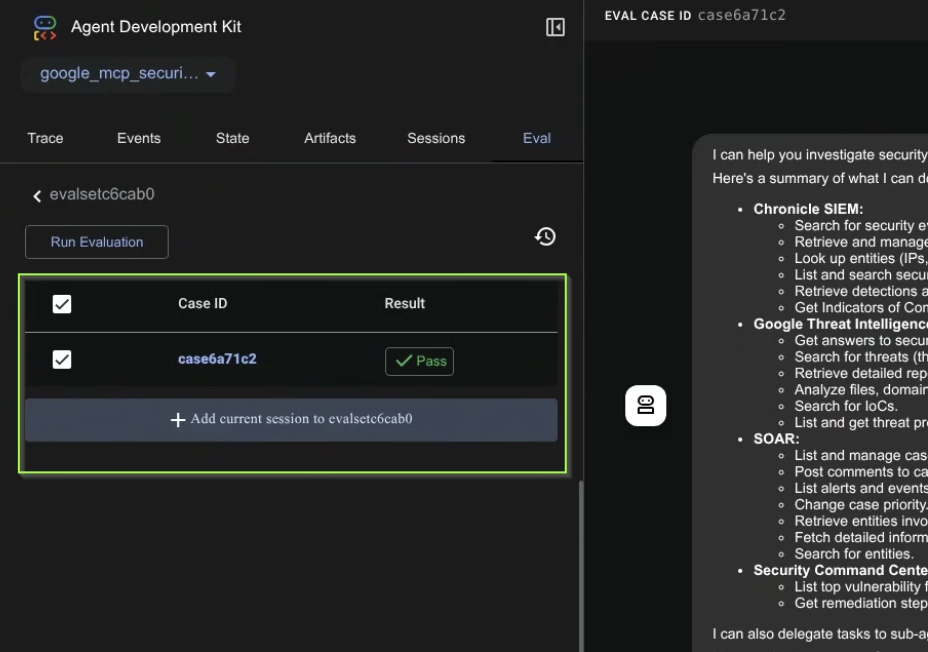Click the side panel vertical scrollbar
928x652 pixels.
click(581, 565)
